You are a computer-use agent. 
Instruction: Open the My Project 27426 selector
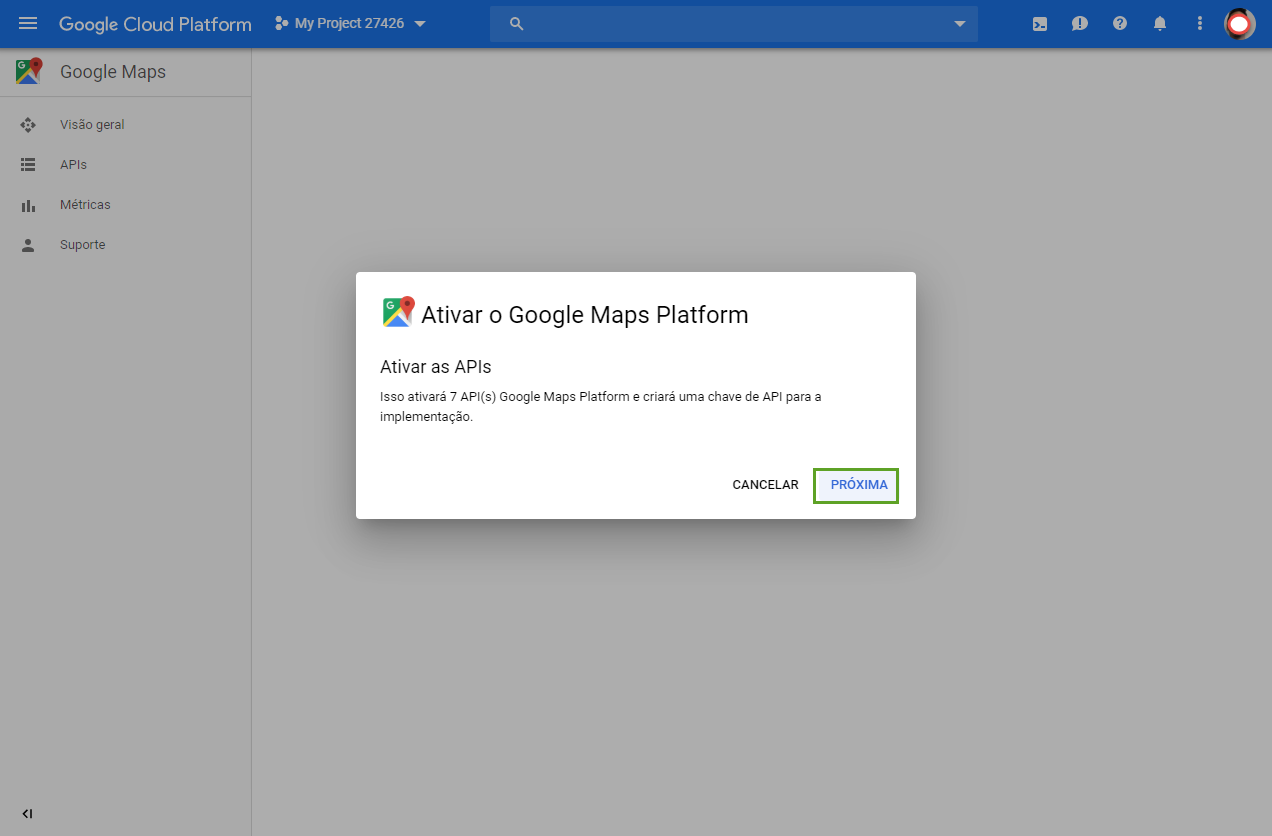(350, 23)
